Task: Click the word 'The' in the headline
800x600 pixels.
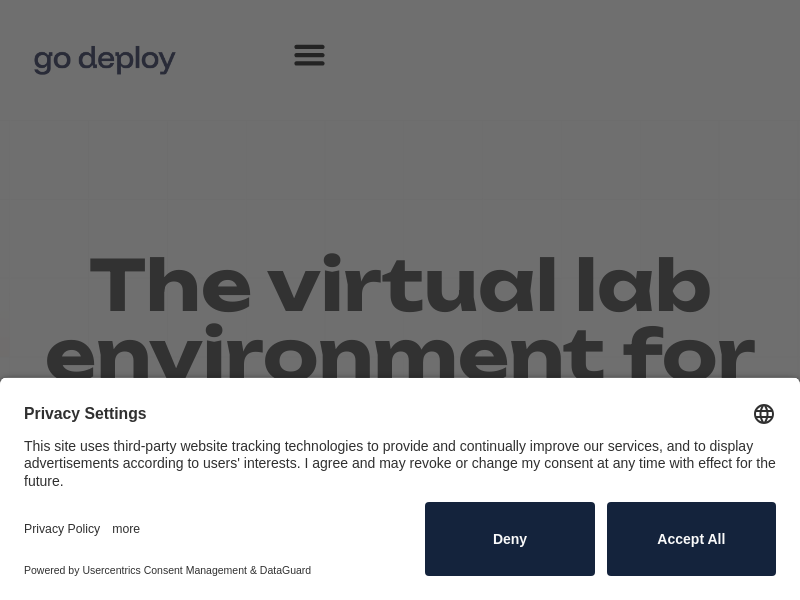Action: pyautogui.click(x=170, y=287)
